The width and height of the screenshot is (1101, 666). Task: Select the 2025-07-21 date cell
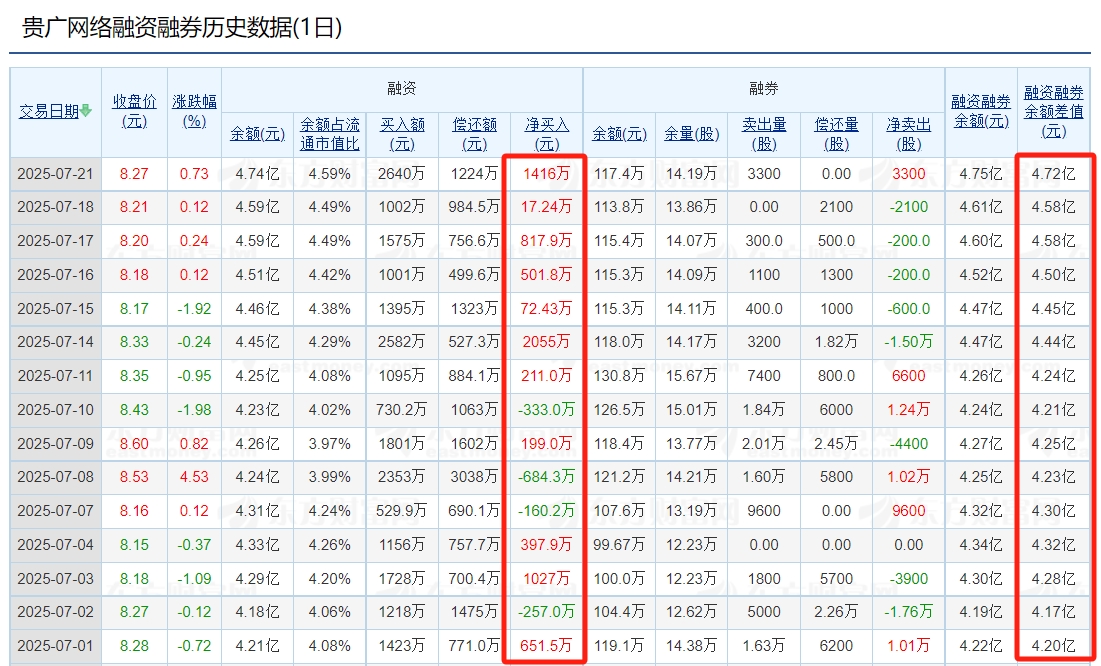pos(55,174)
